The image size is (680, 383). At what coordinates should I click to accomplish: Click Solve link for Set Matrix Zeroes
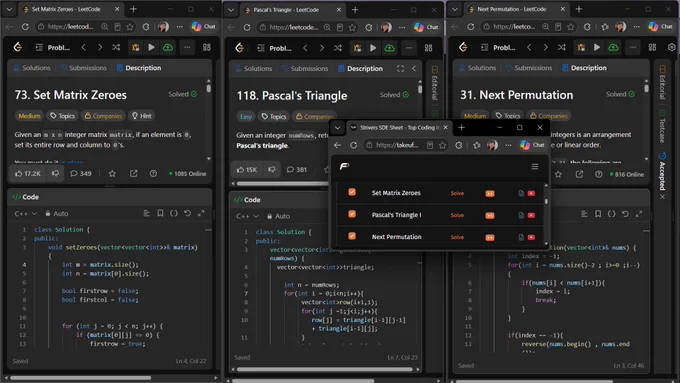[x=457, y=193]
